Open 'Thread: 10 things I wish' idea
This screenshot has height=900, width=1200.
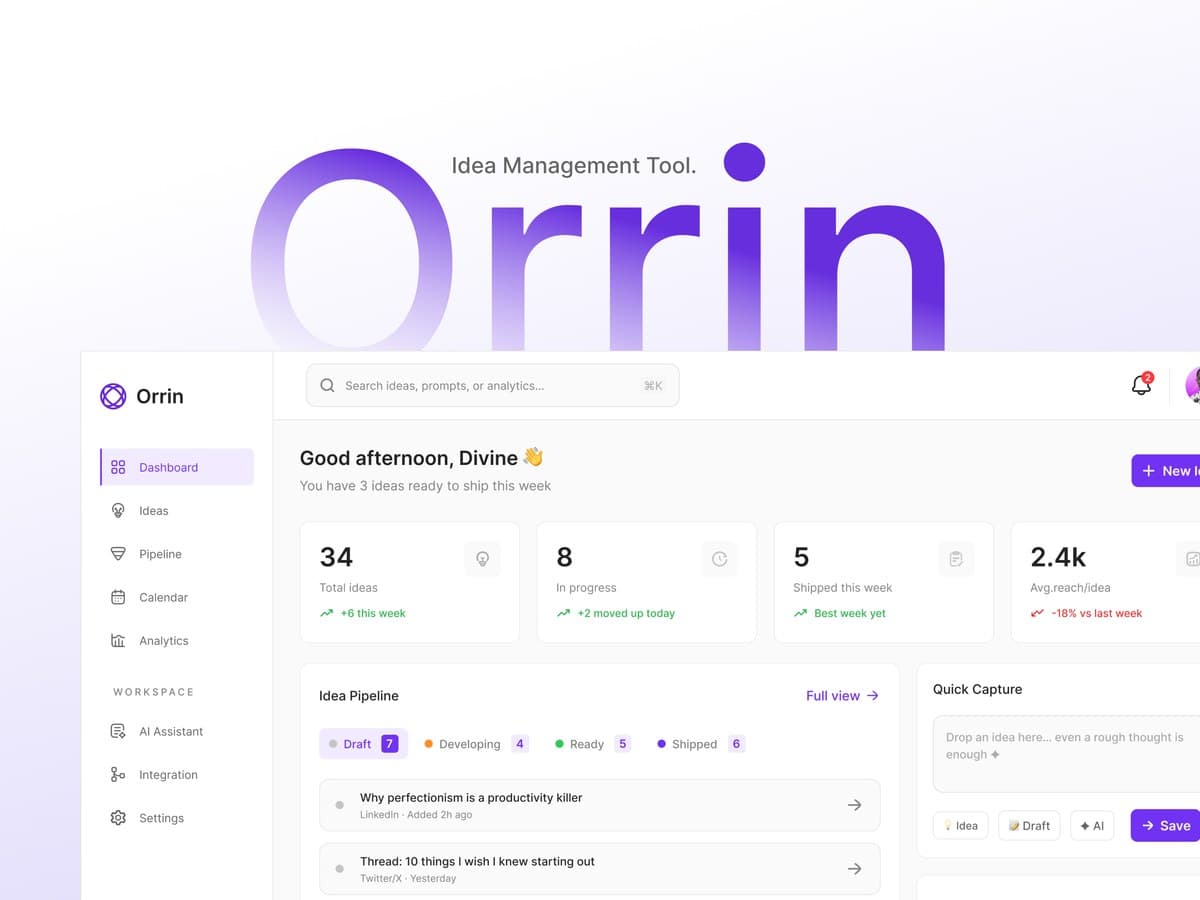coord(600,869)
